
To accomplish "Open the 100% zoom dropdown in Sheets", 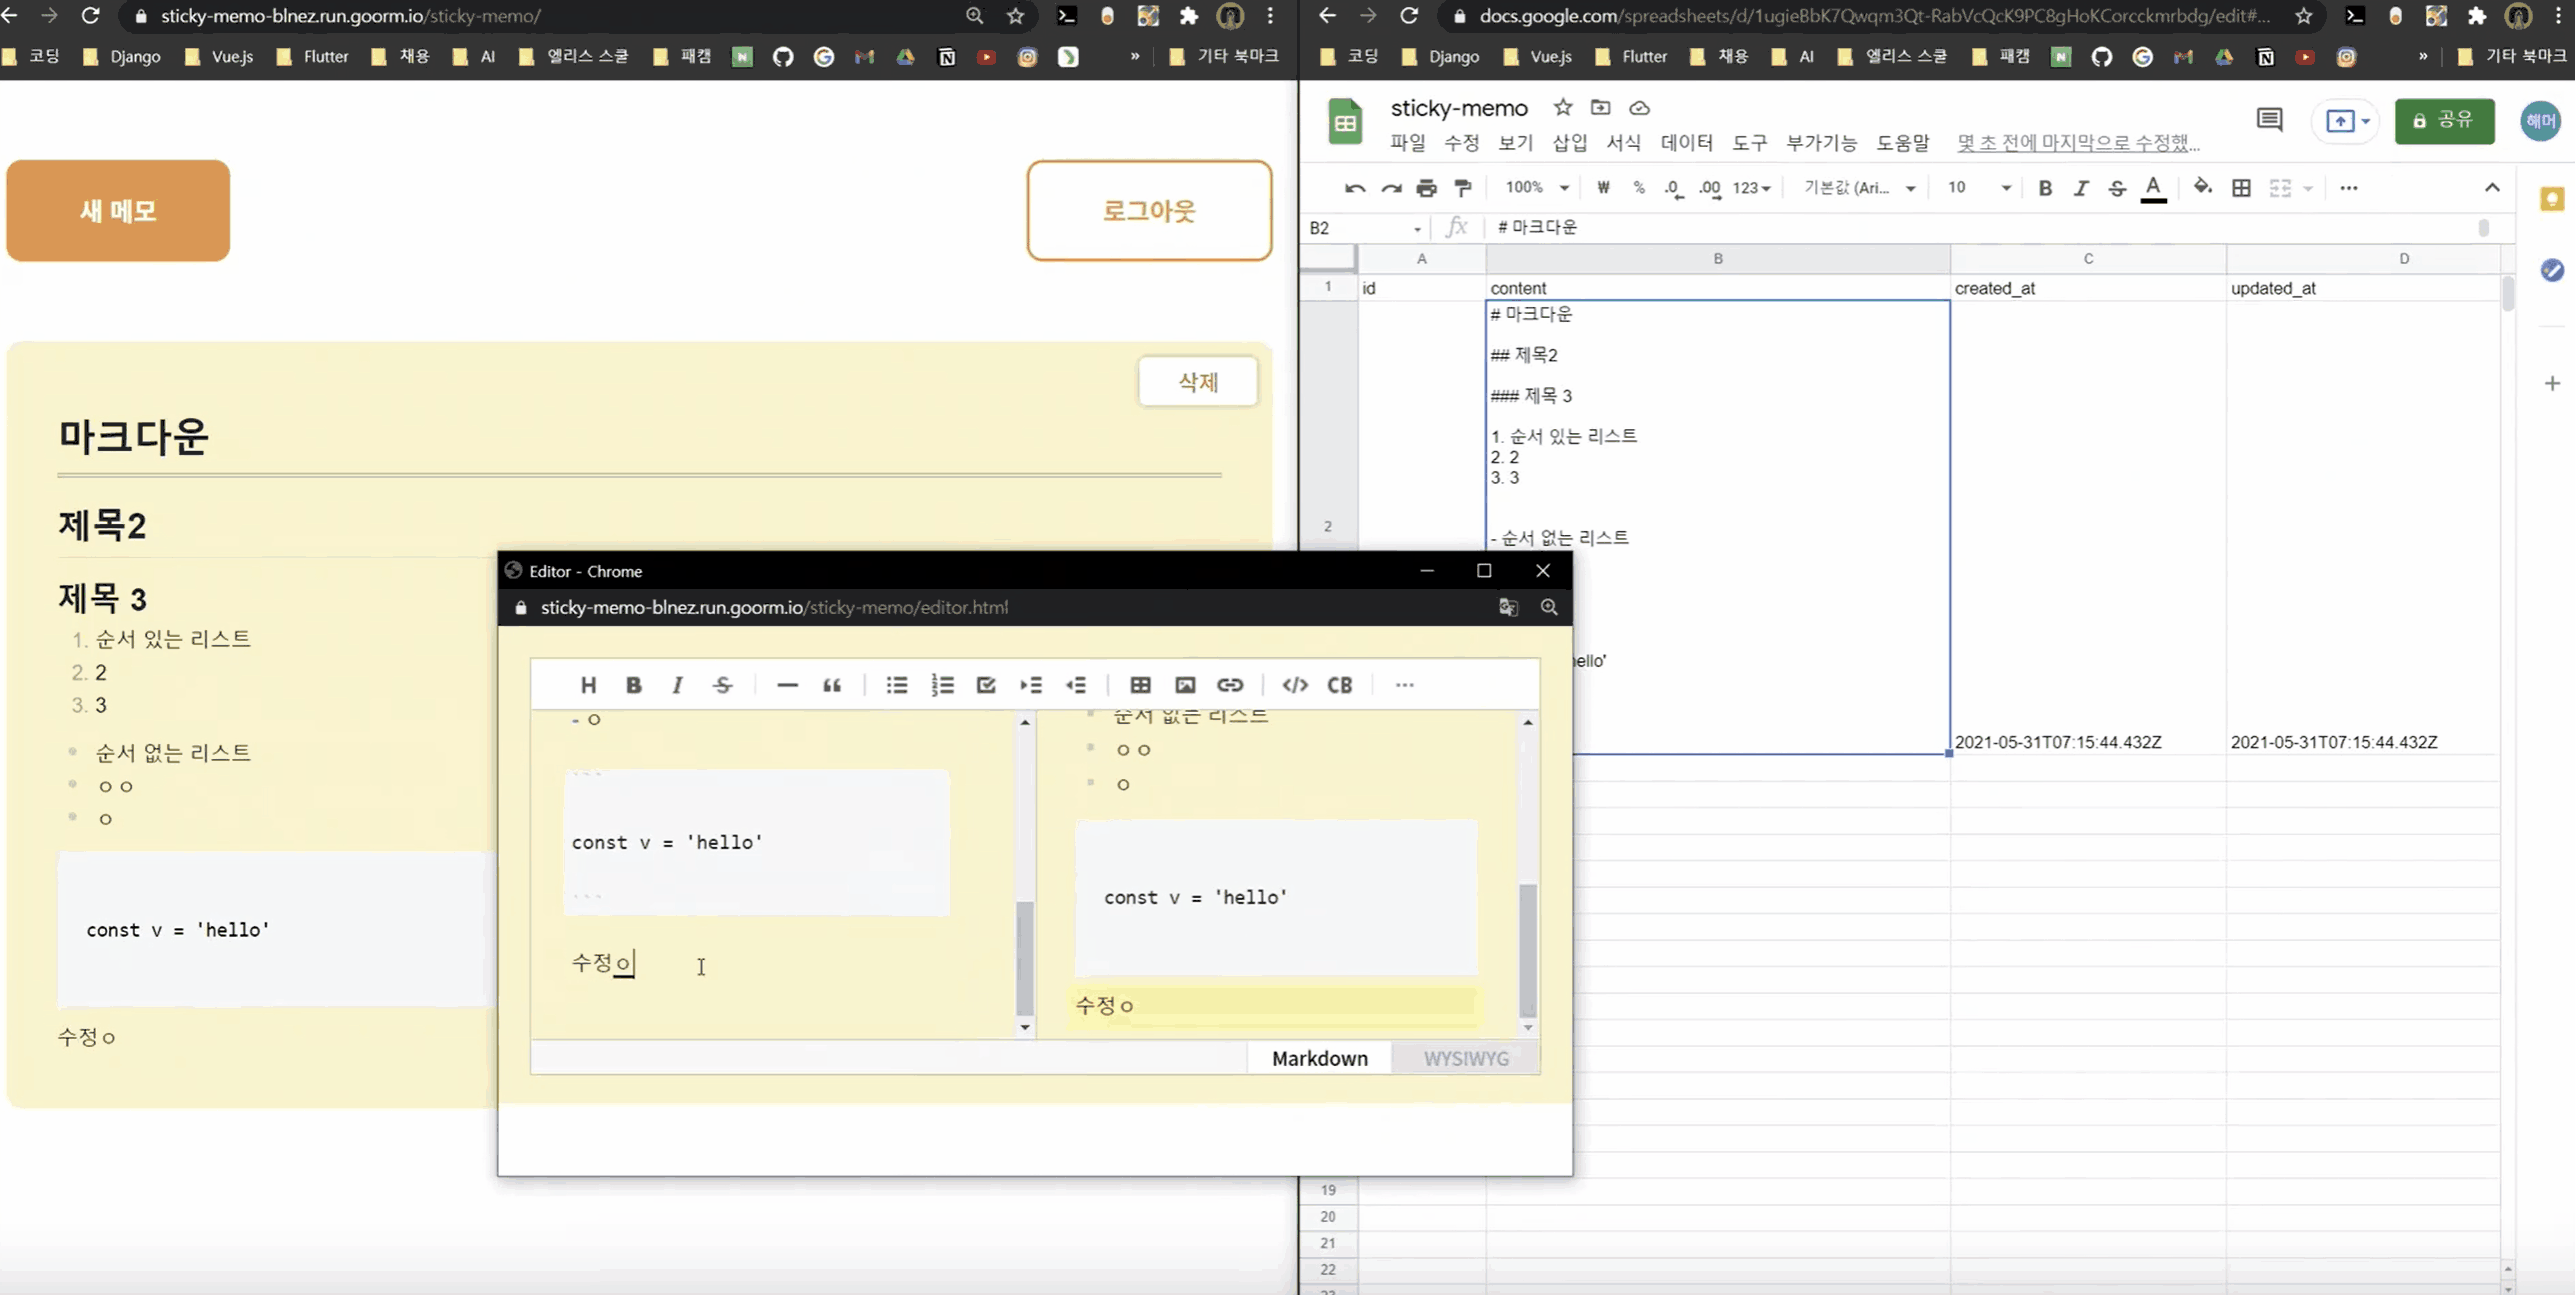I will coord(1537,188).
